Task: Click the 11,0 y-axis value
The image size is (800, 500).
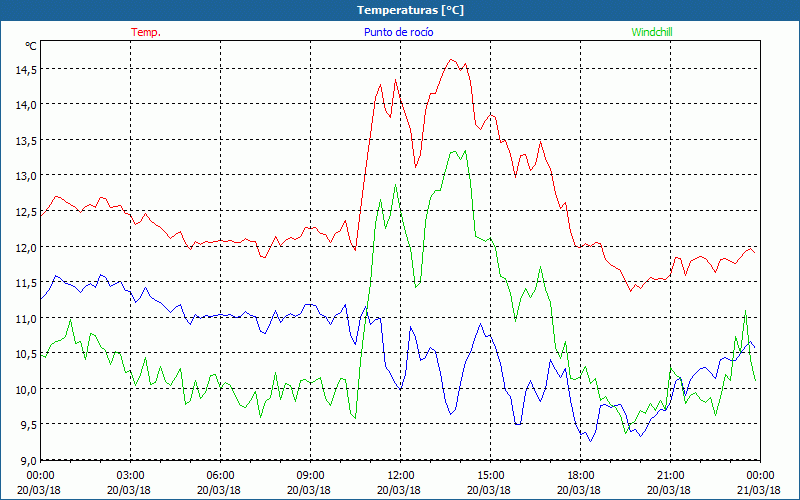Action: 26,319
